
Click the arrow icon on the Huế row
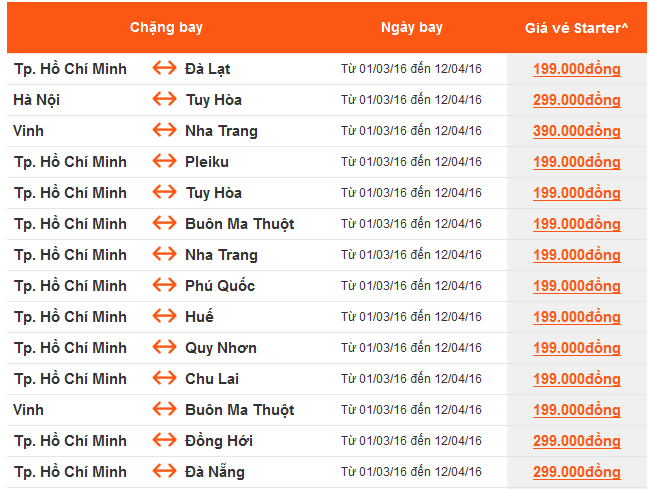pos(164,317)
